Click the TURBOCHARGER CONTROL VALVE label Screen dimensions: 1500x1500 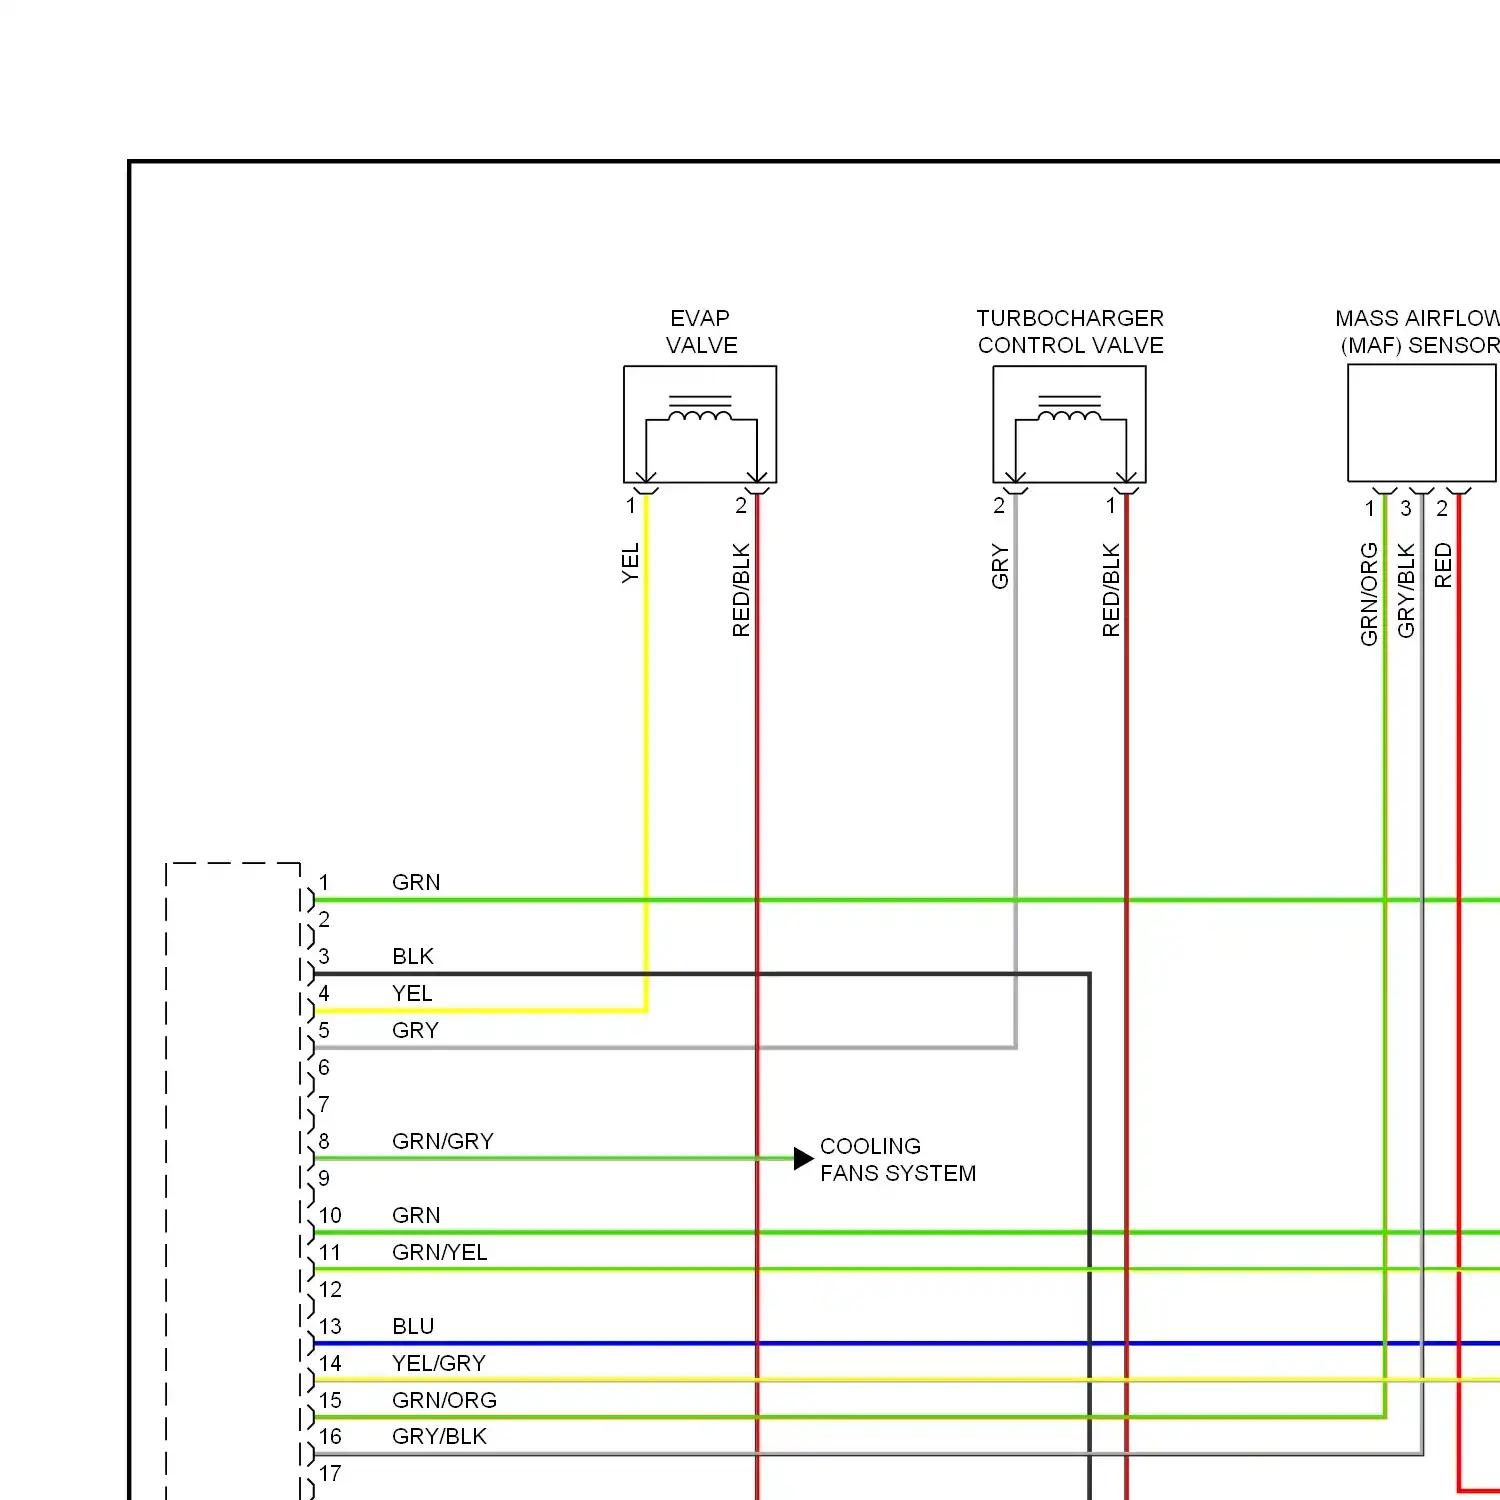point(1070,332)
